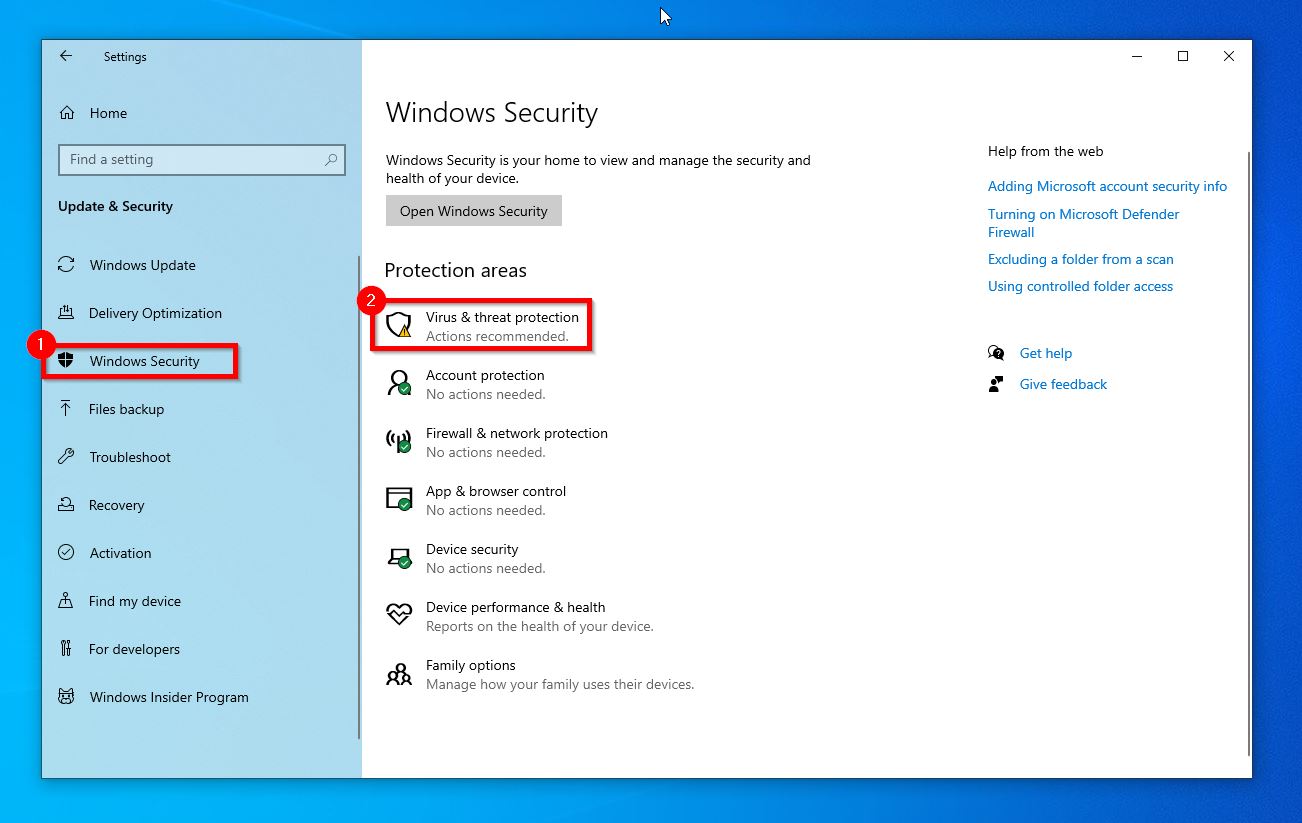Open Excluding a folder from a scan link
This screenshot has height=823, width=1302.
1080,259
